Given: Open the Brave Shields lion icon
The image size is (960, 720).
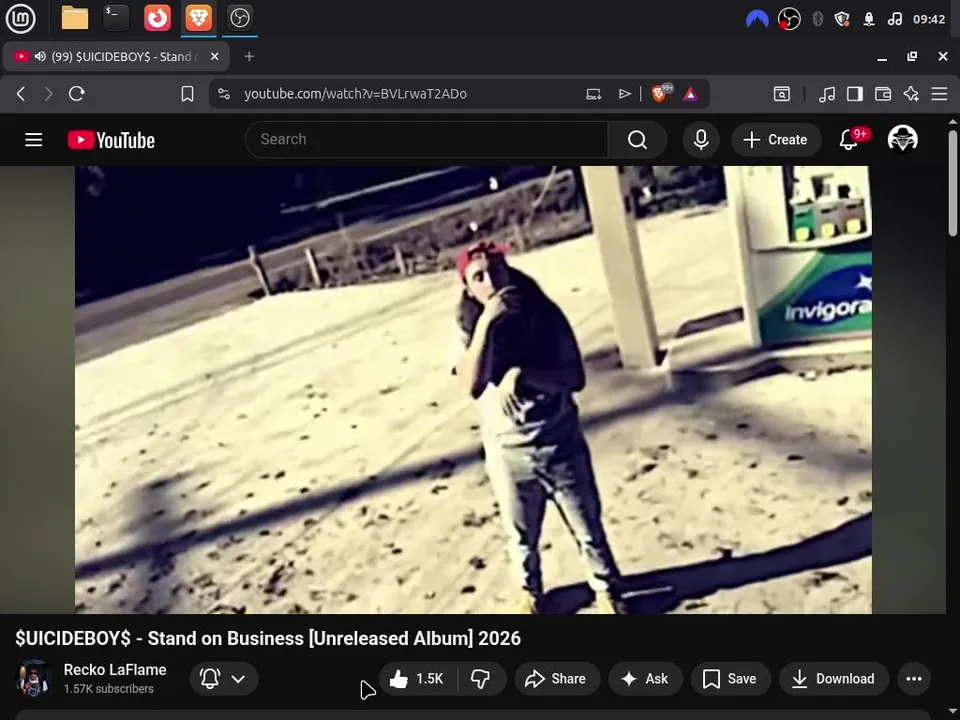Looking at the screenshot, I should tap(661, 94).
